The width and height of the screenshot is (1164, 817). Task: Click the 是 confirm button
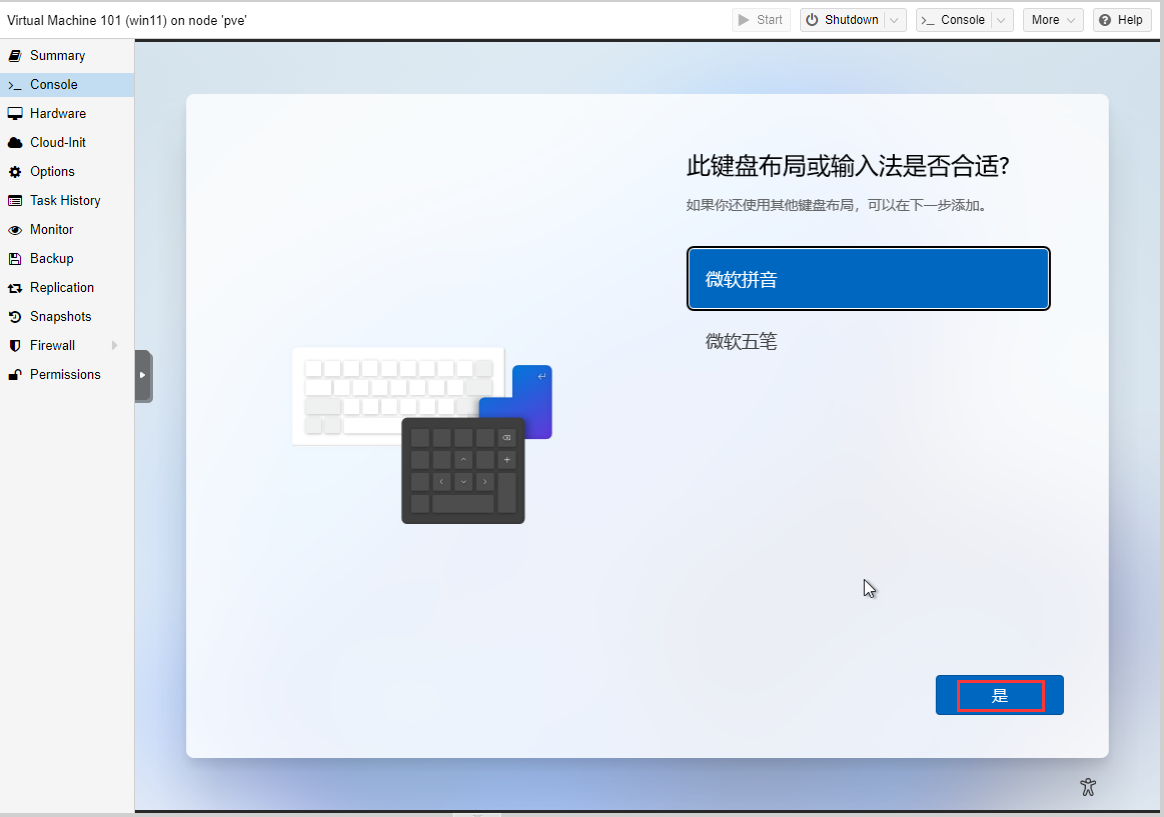(999, 695)
